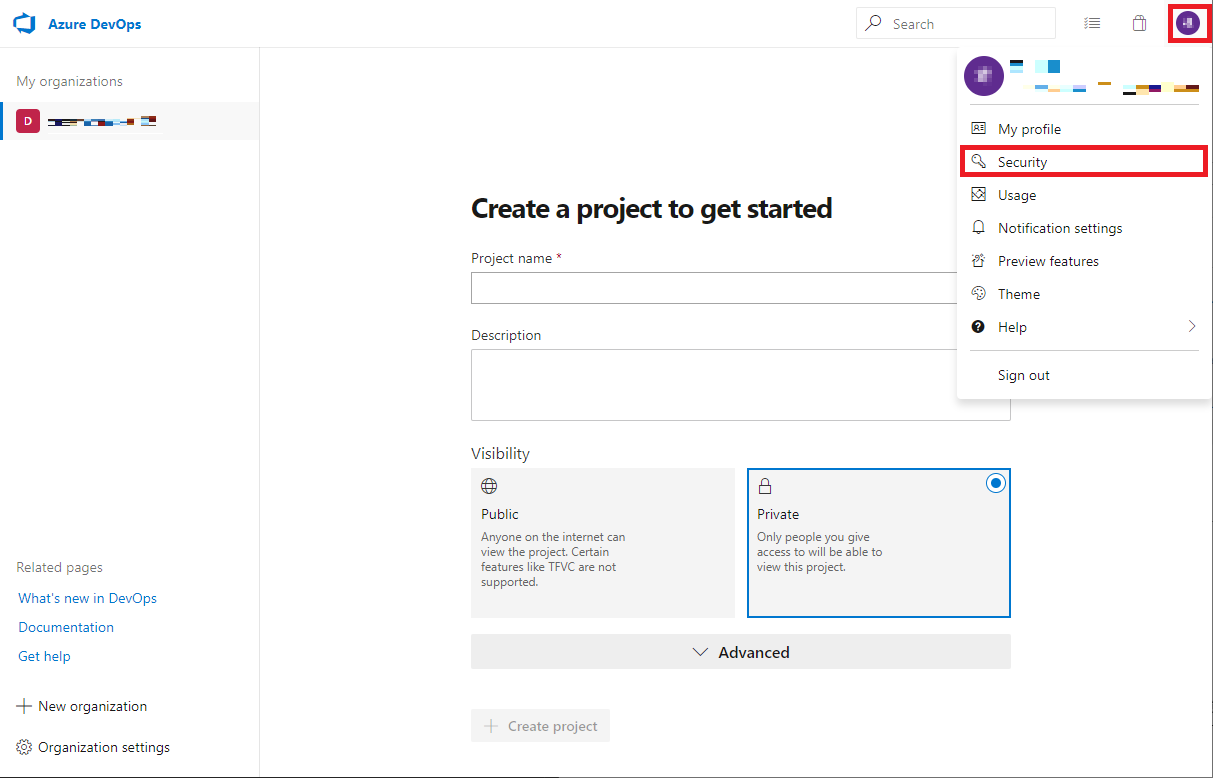Viewport: 1213px width, 778px height.
Task: Open What's new in DevOps link
Action: pos(87,598)
